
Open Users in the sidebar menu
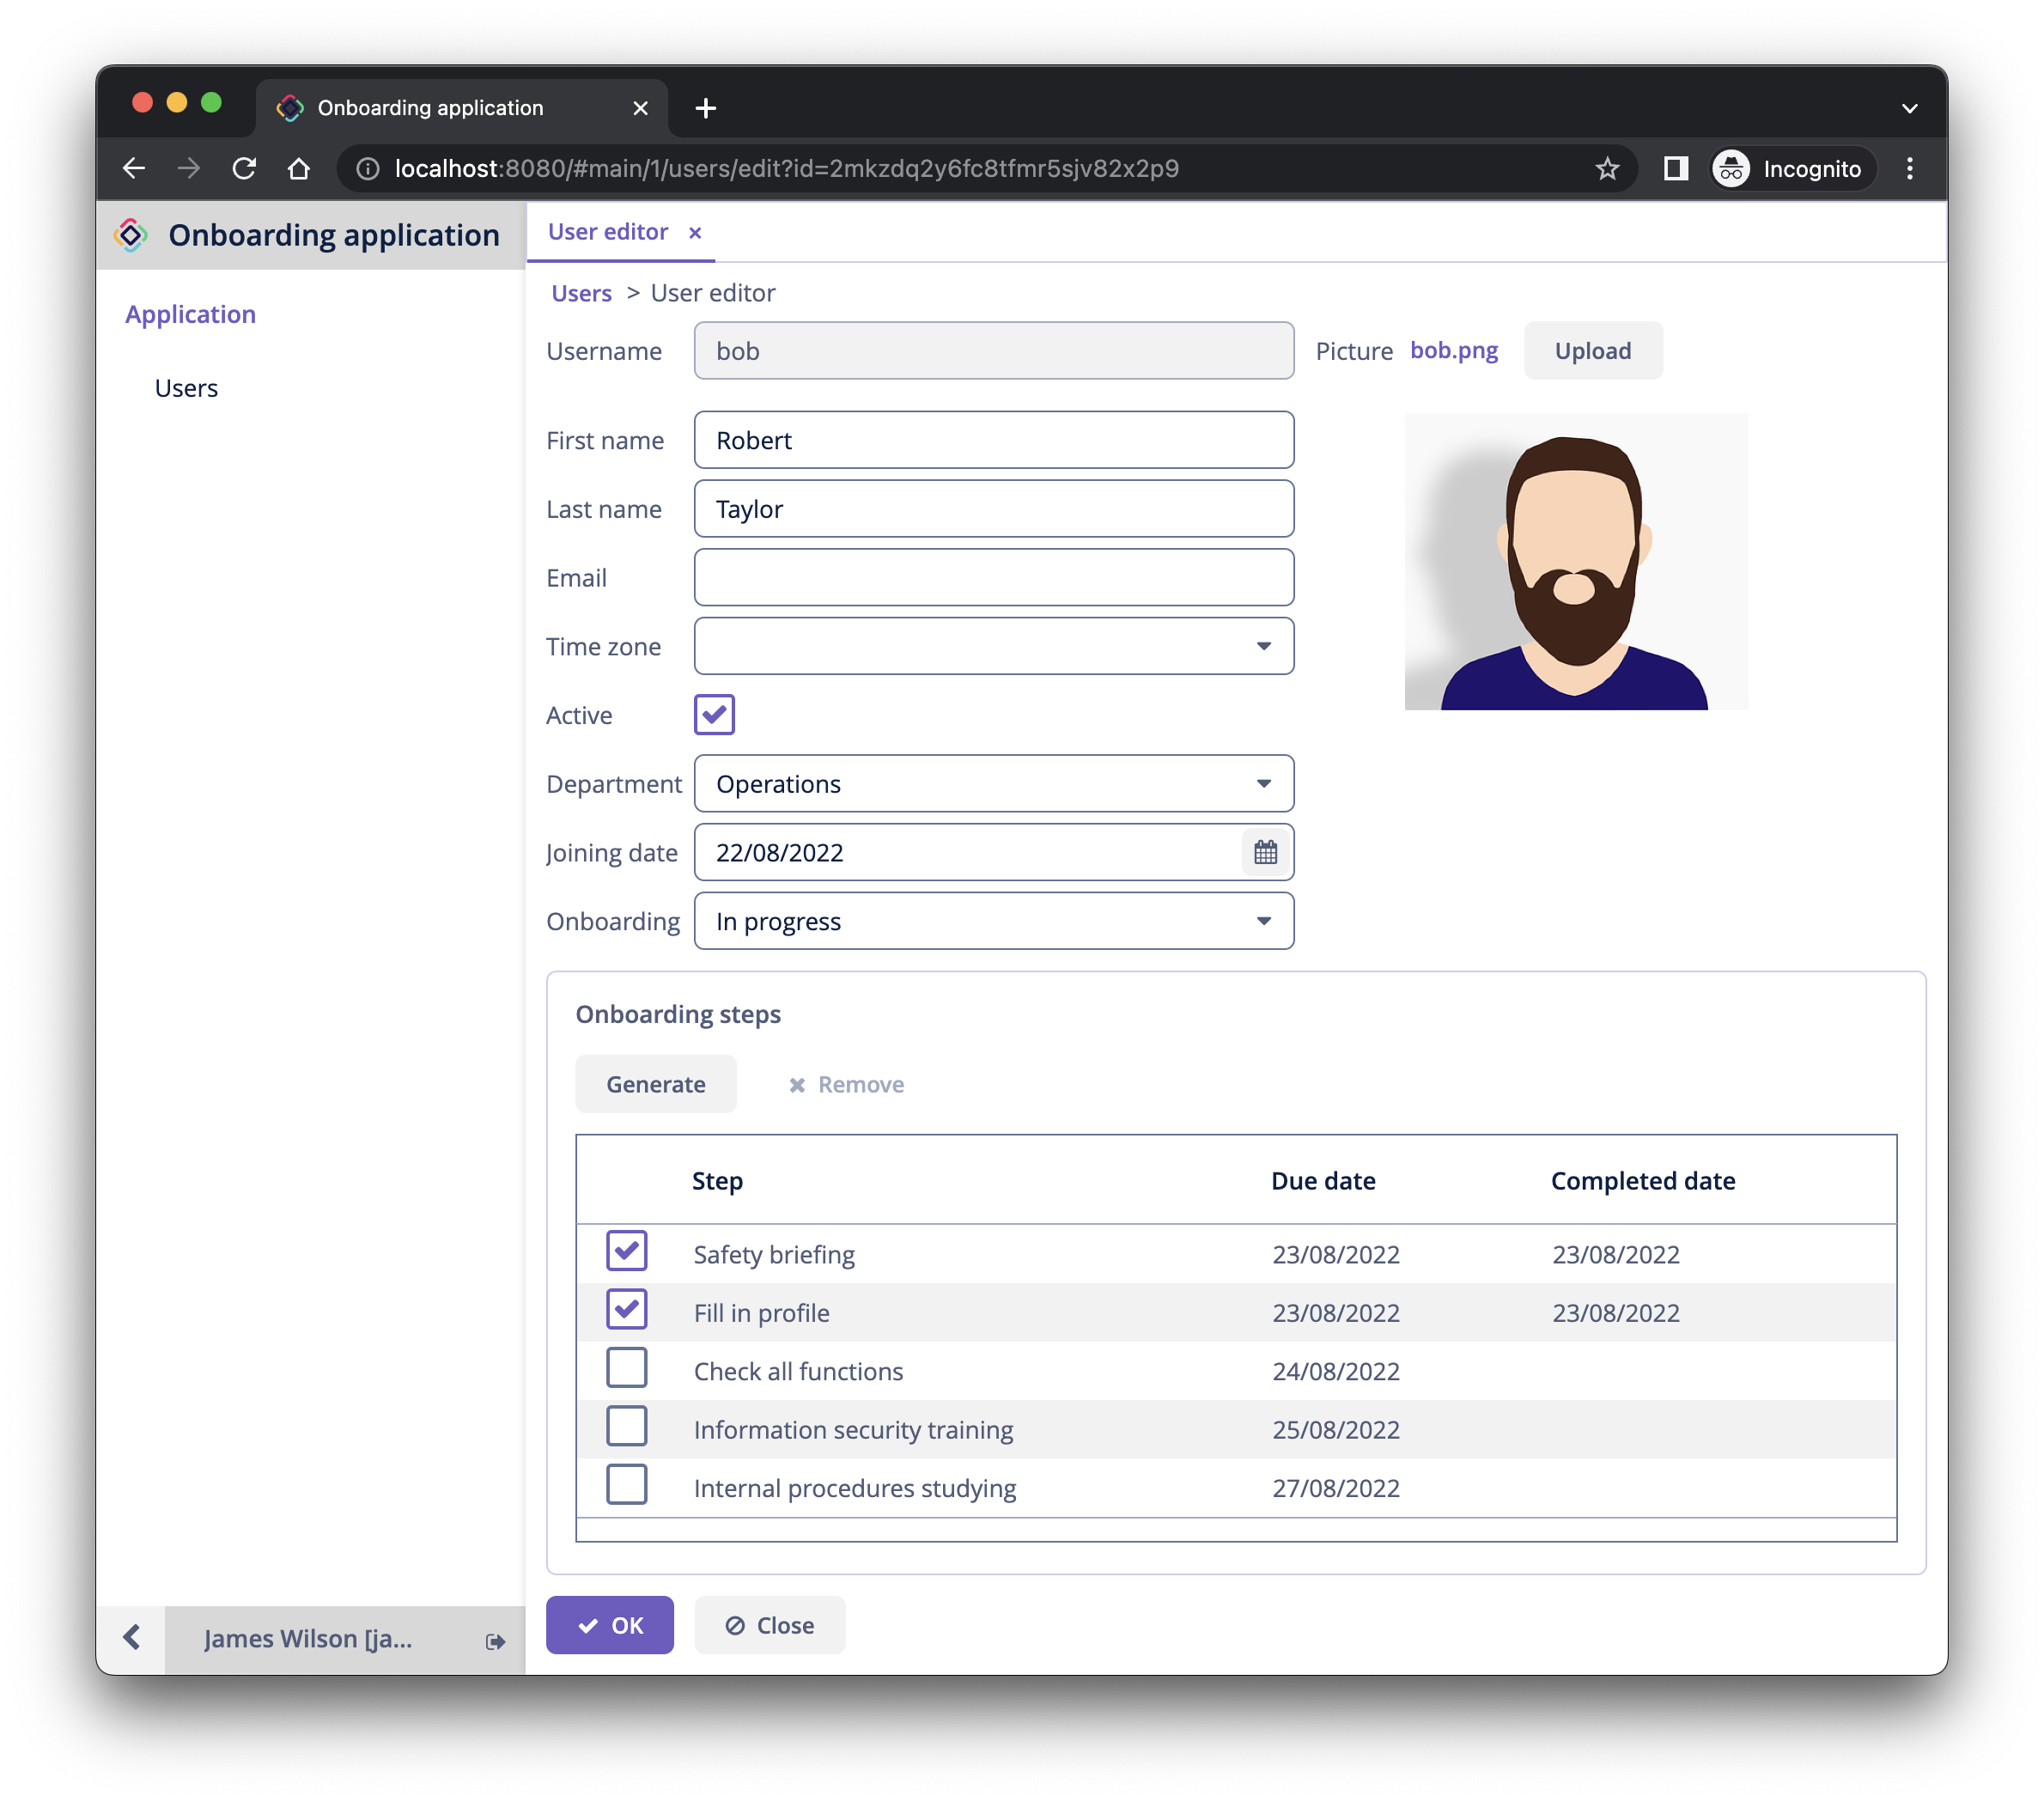186,388
